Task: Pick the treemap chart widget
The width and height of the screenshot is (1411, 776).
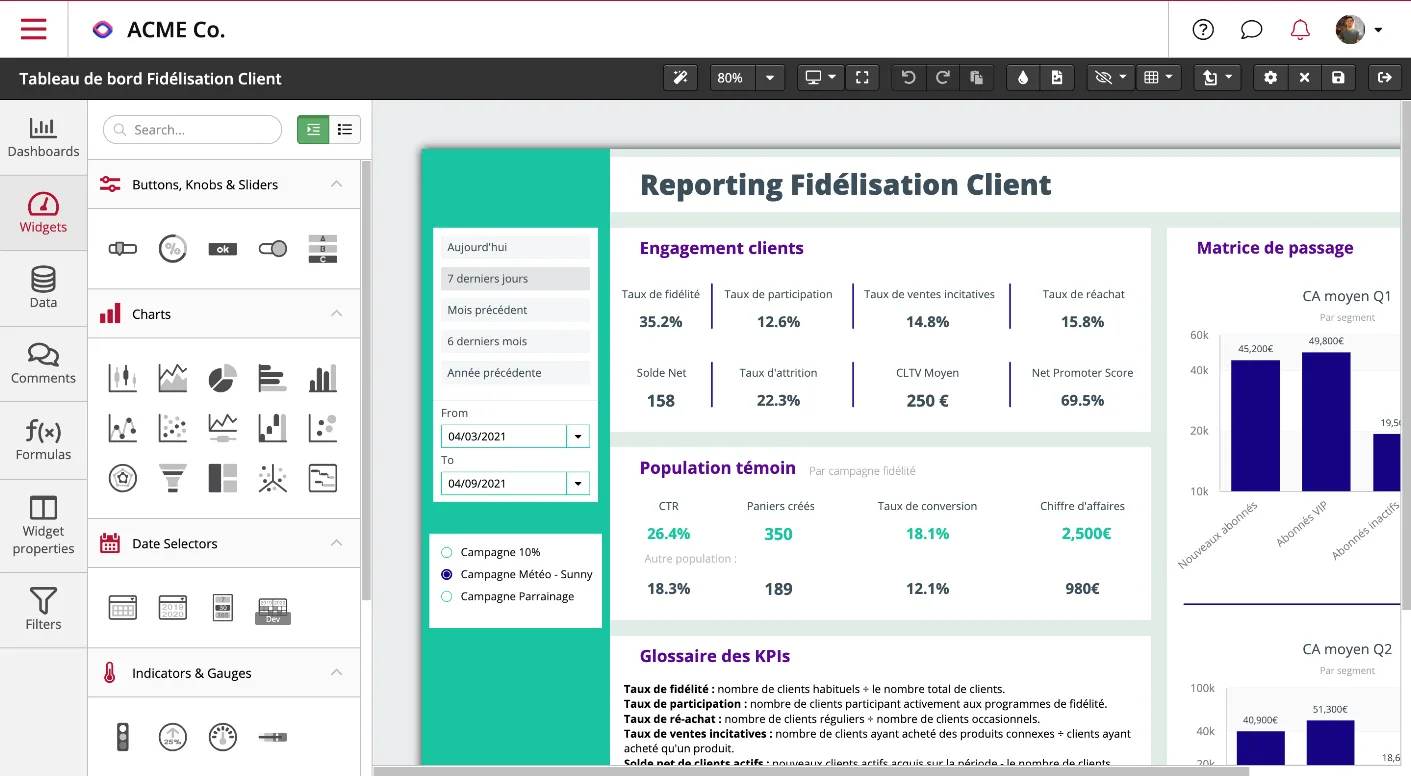Action: coord(222,478)
